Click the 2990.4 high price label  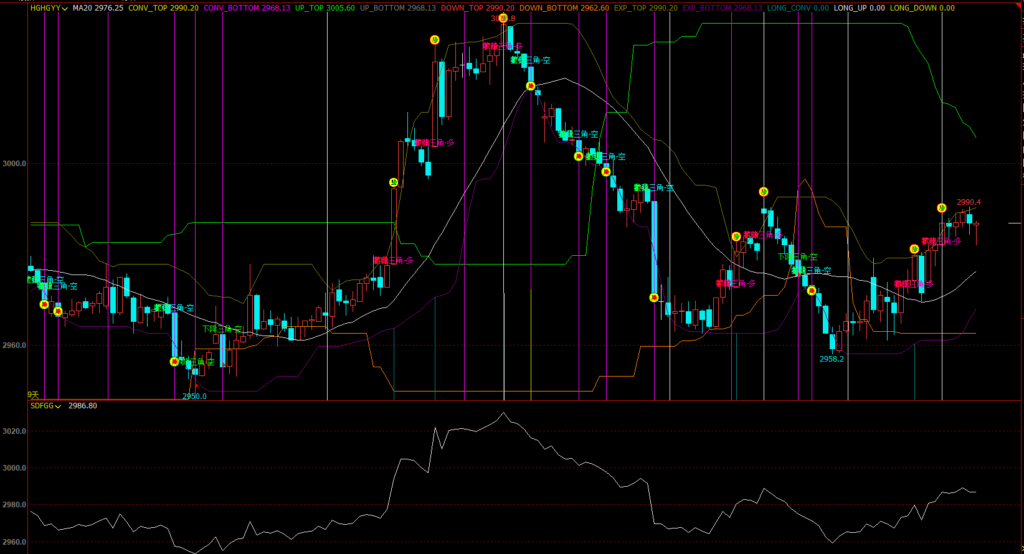(968, 202)
